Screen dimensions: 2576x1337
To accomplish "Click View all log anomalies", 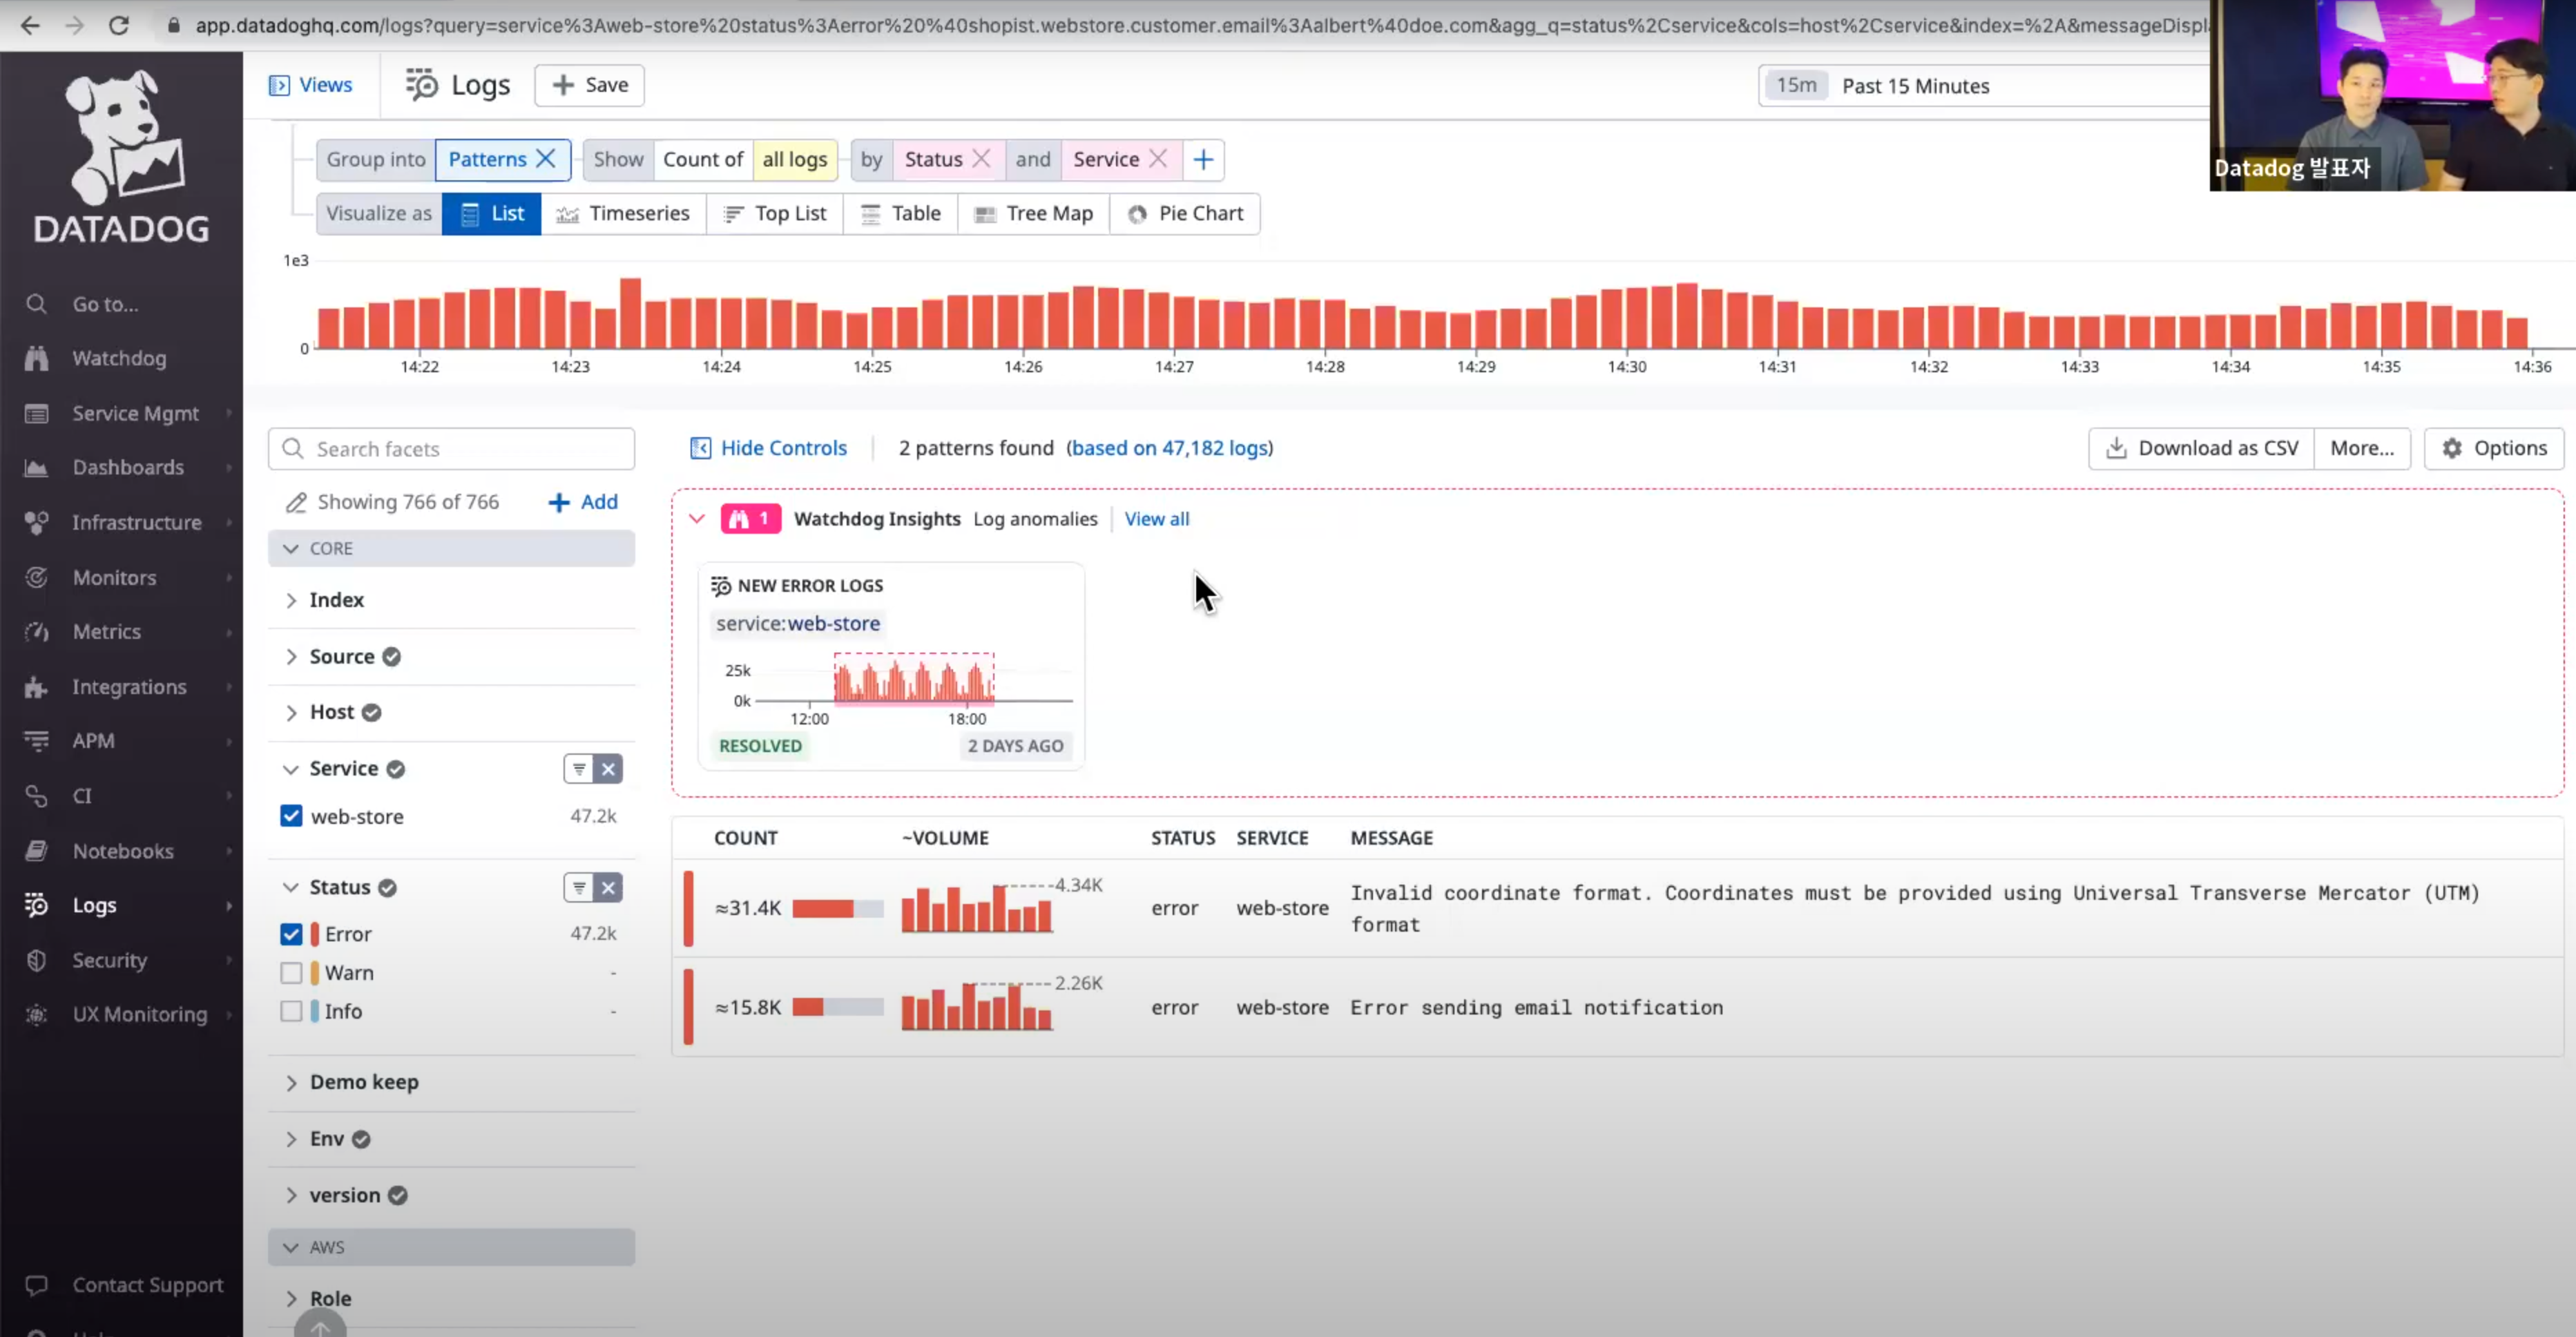I will 1157,519.
